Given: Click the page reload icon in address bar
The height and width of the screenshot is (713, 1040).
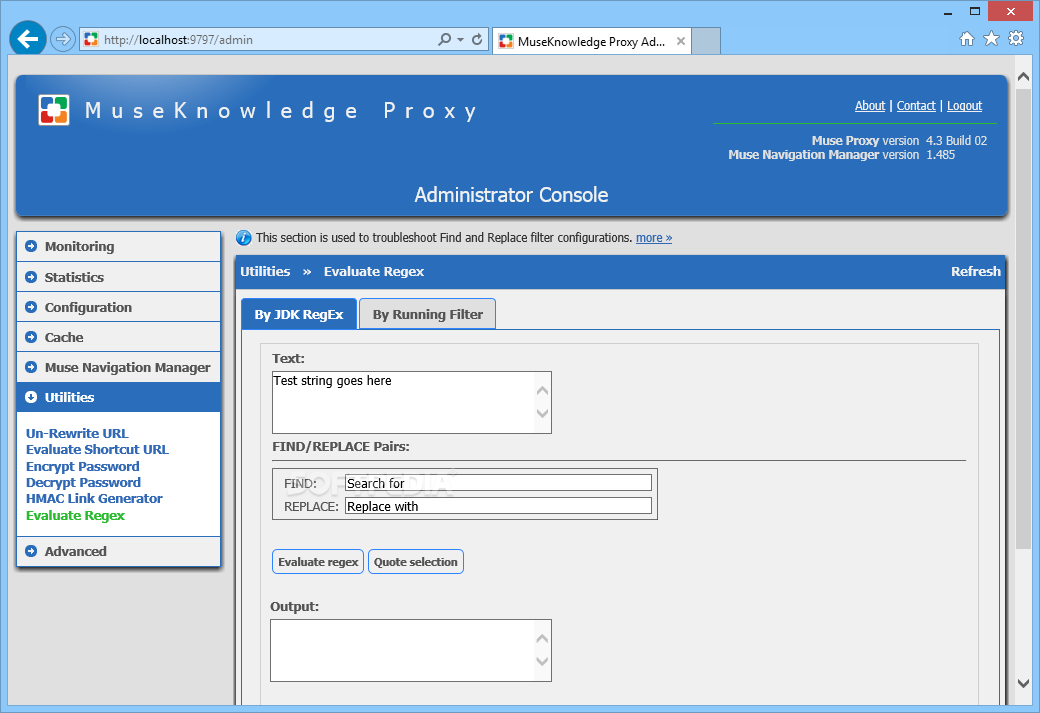Looking at the screenshot, I should 477,40.
